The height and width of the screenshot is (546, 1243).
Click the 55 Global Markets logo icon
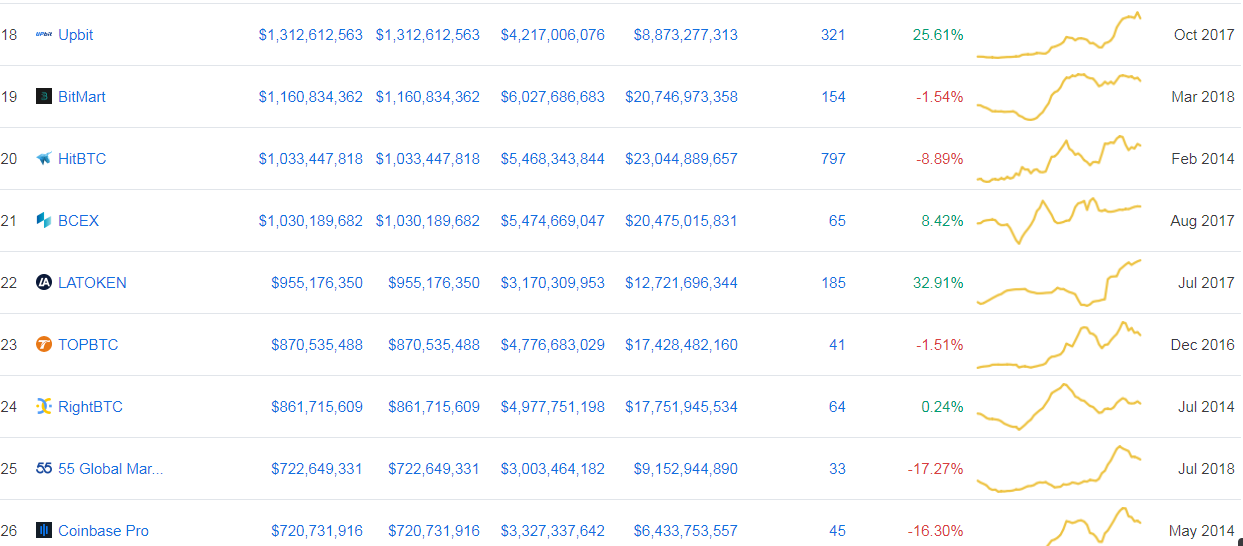tap(44, 469)
